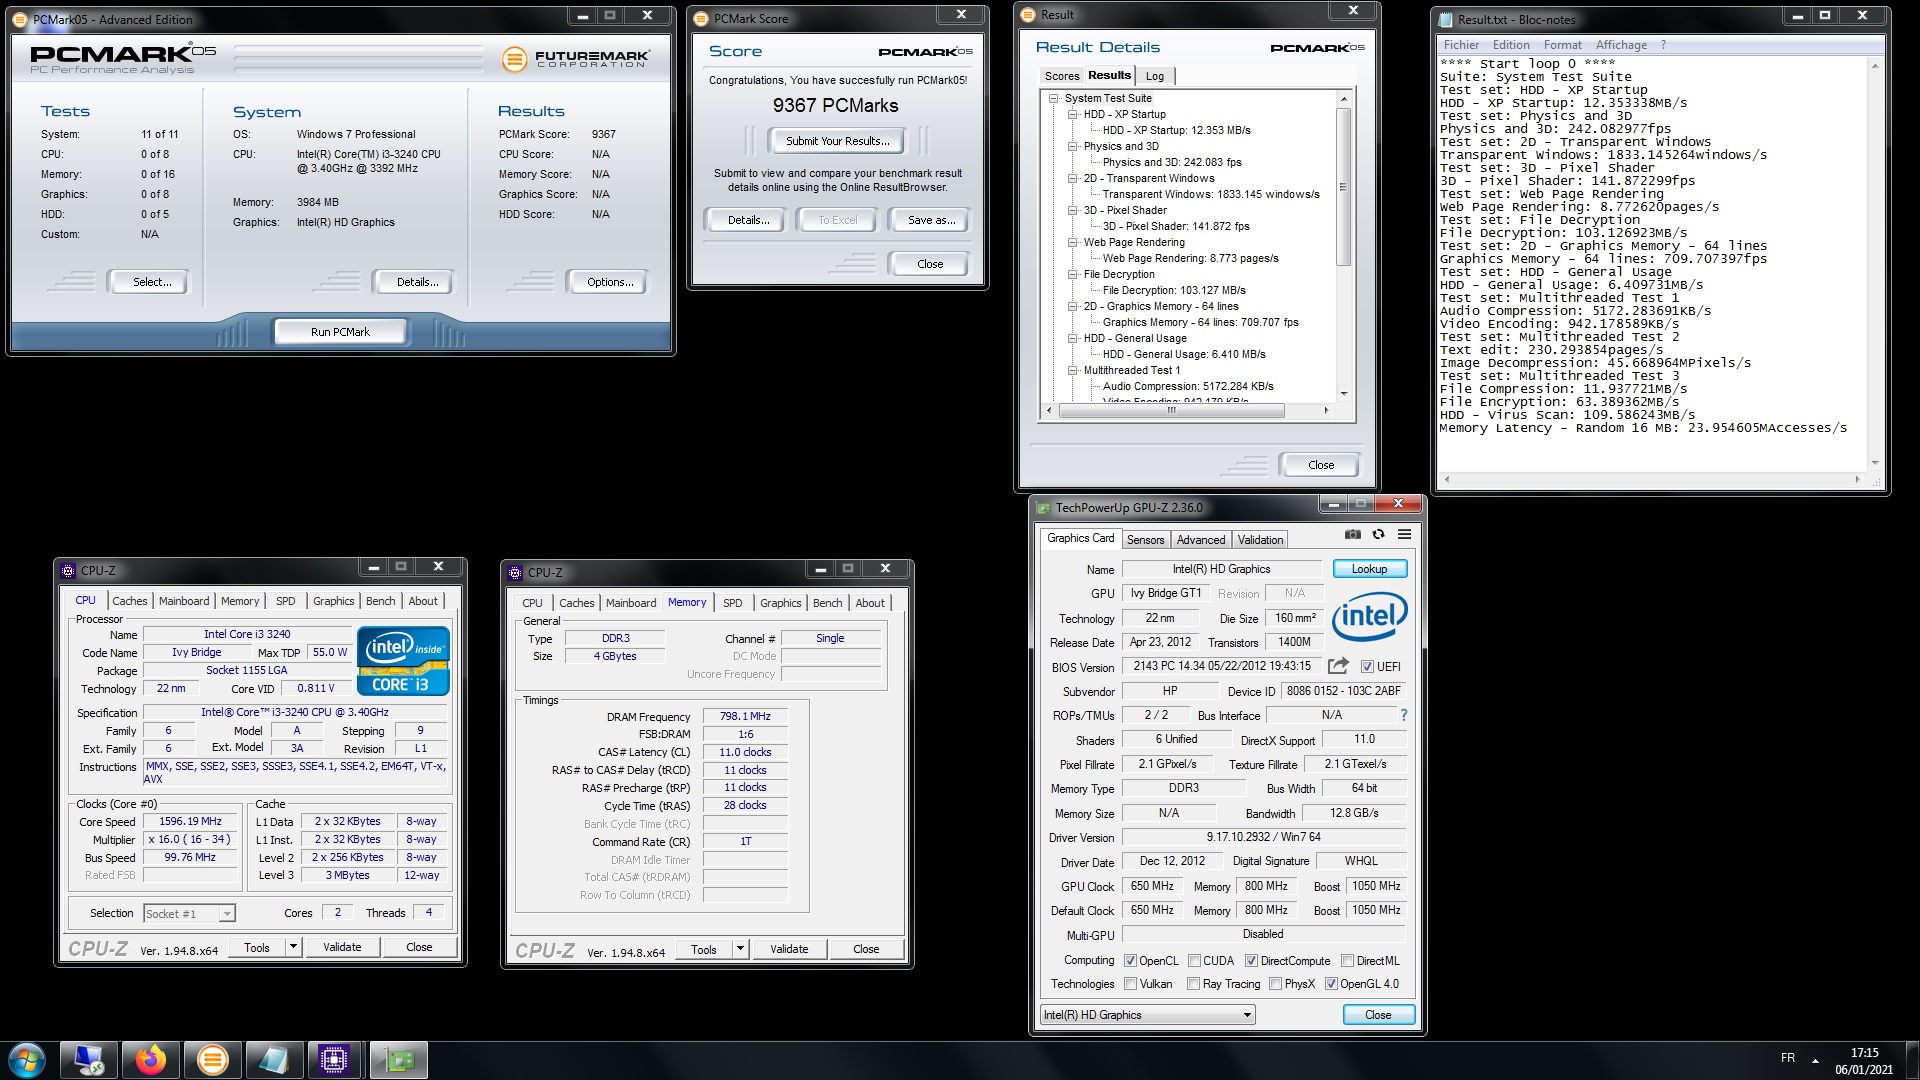The width and height of the screenshot is (1920, 1080).
Task: Click Notepad vertical scrollbar down arrow
Action: pyautogui.click(x=1874, y=463)
